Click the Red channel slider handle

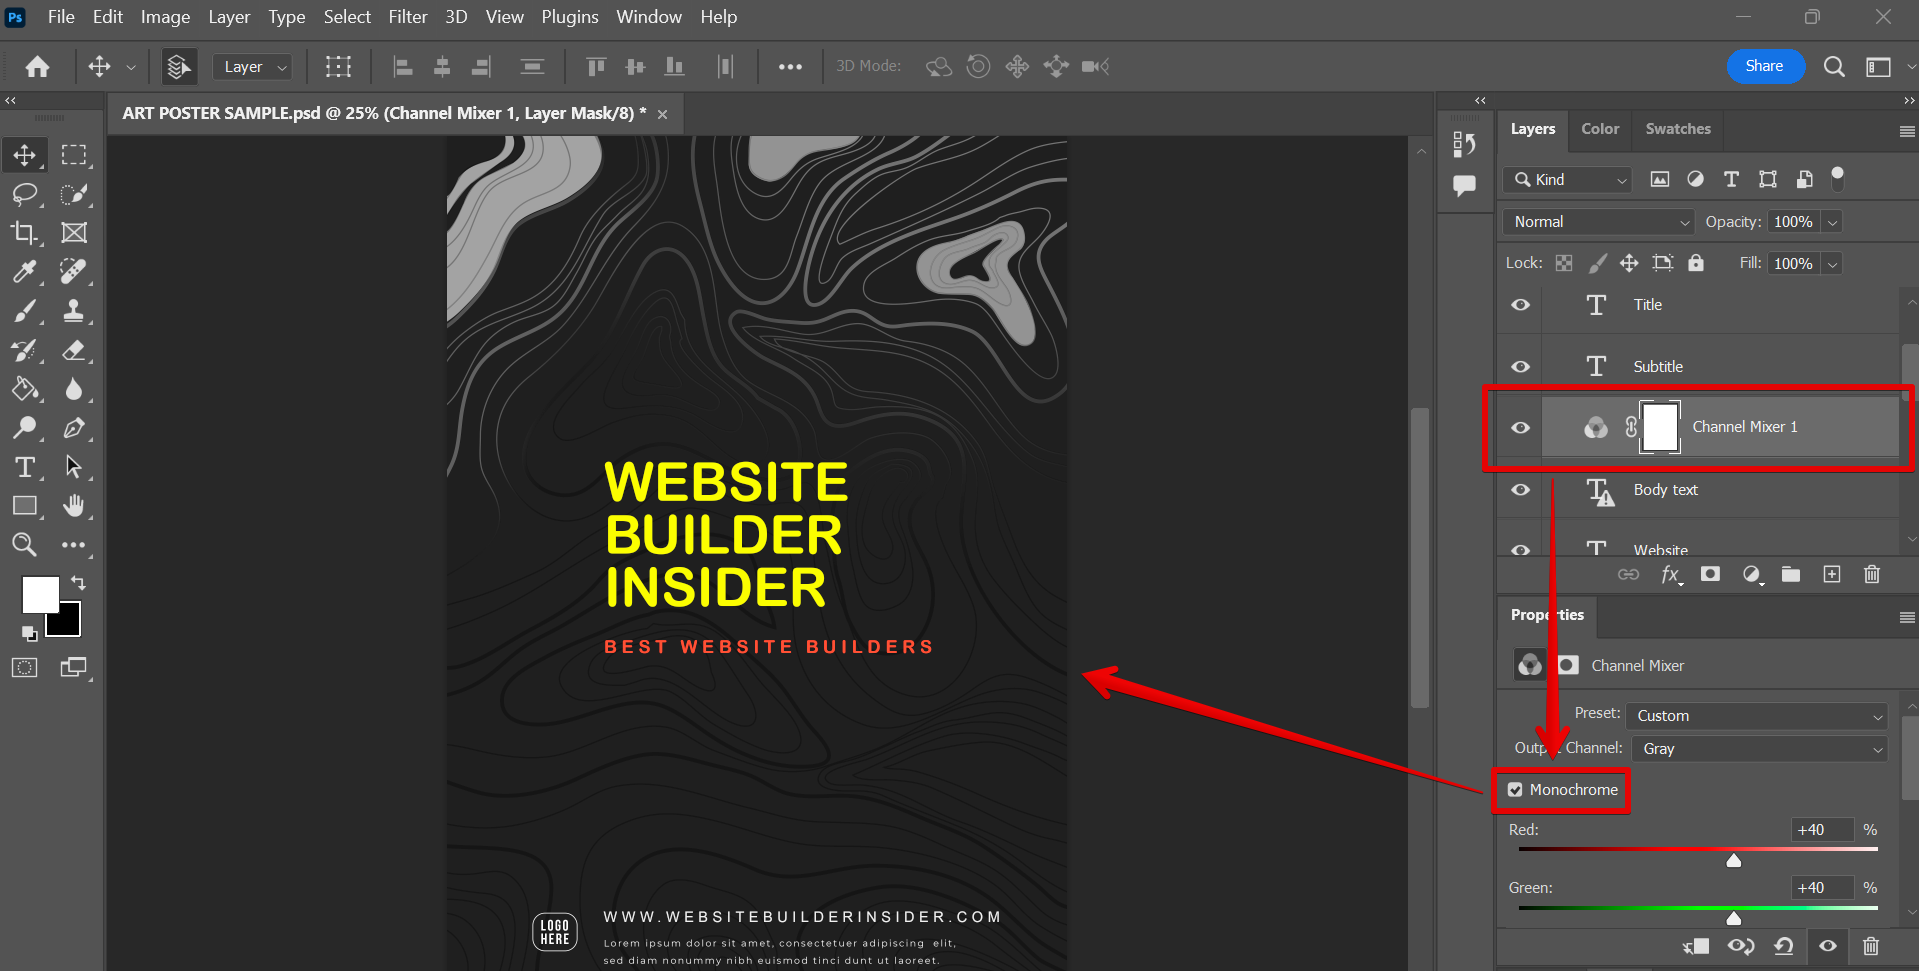(x=1734, y=861)
